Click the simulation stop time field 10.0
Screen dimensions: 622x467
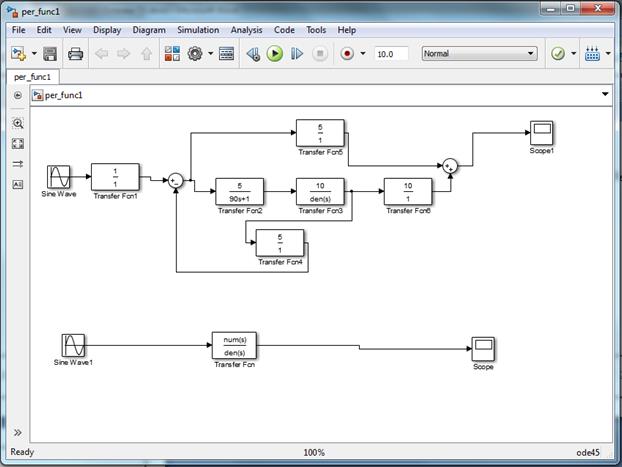click(391, 54)
